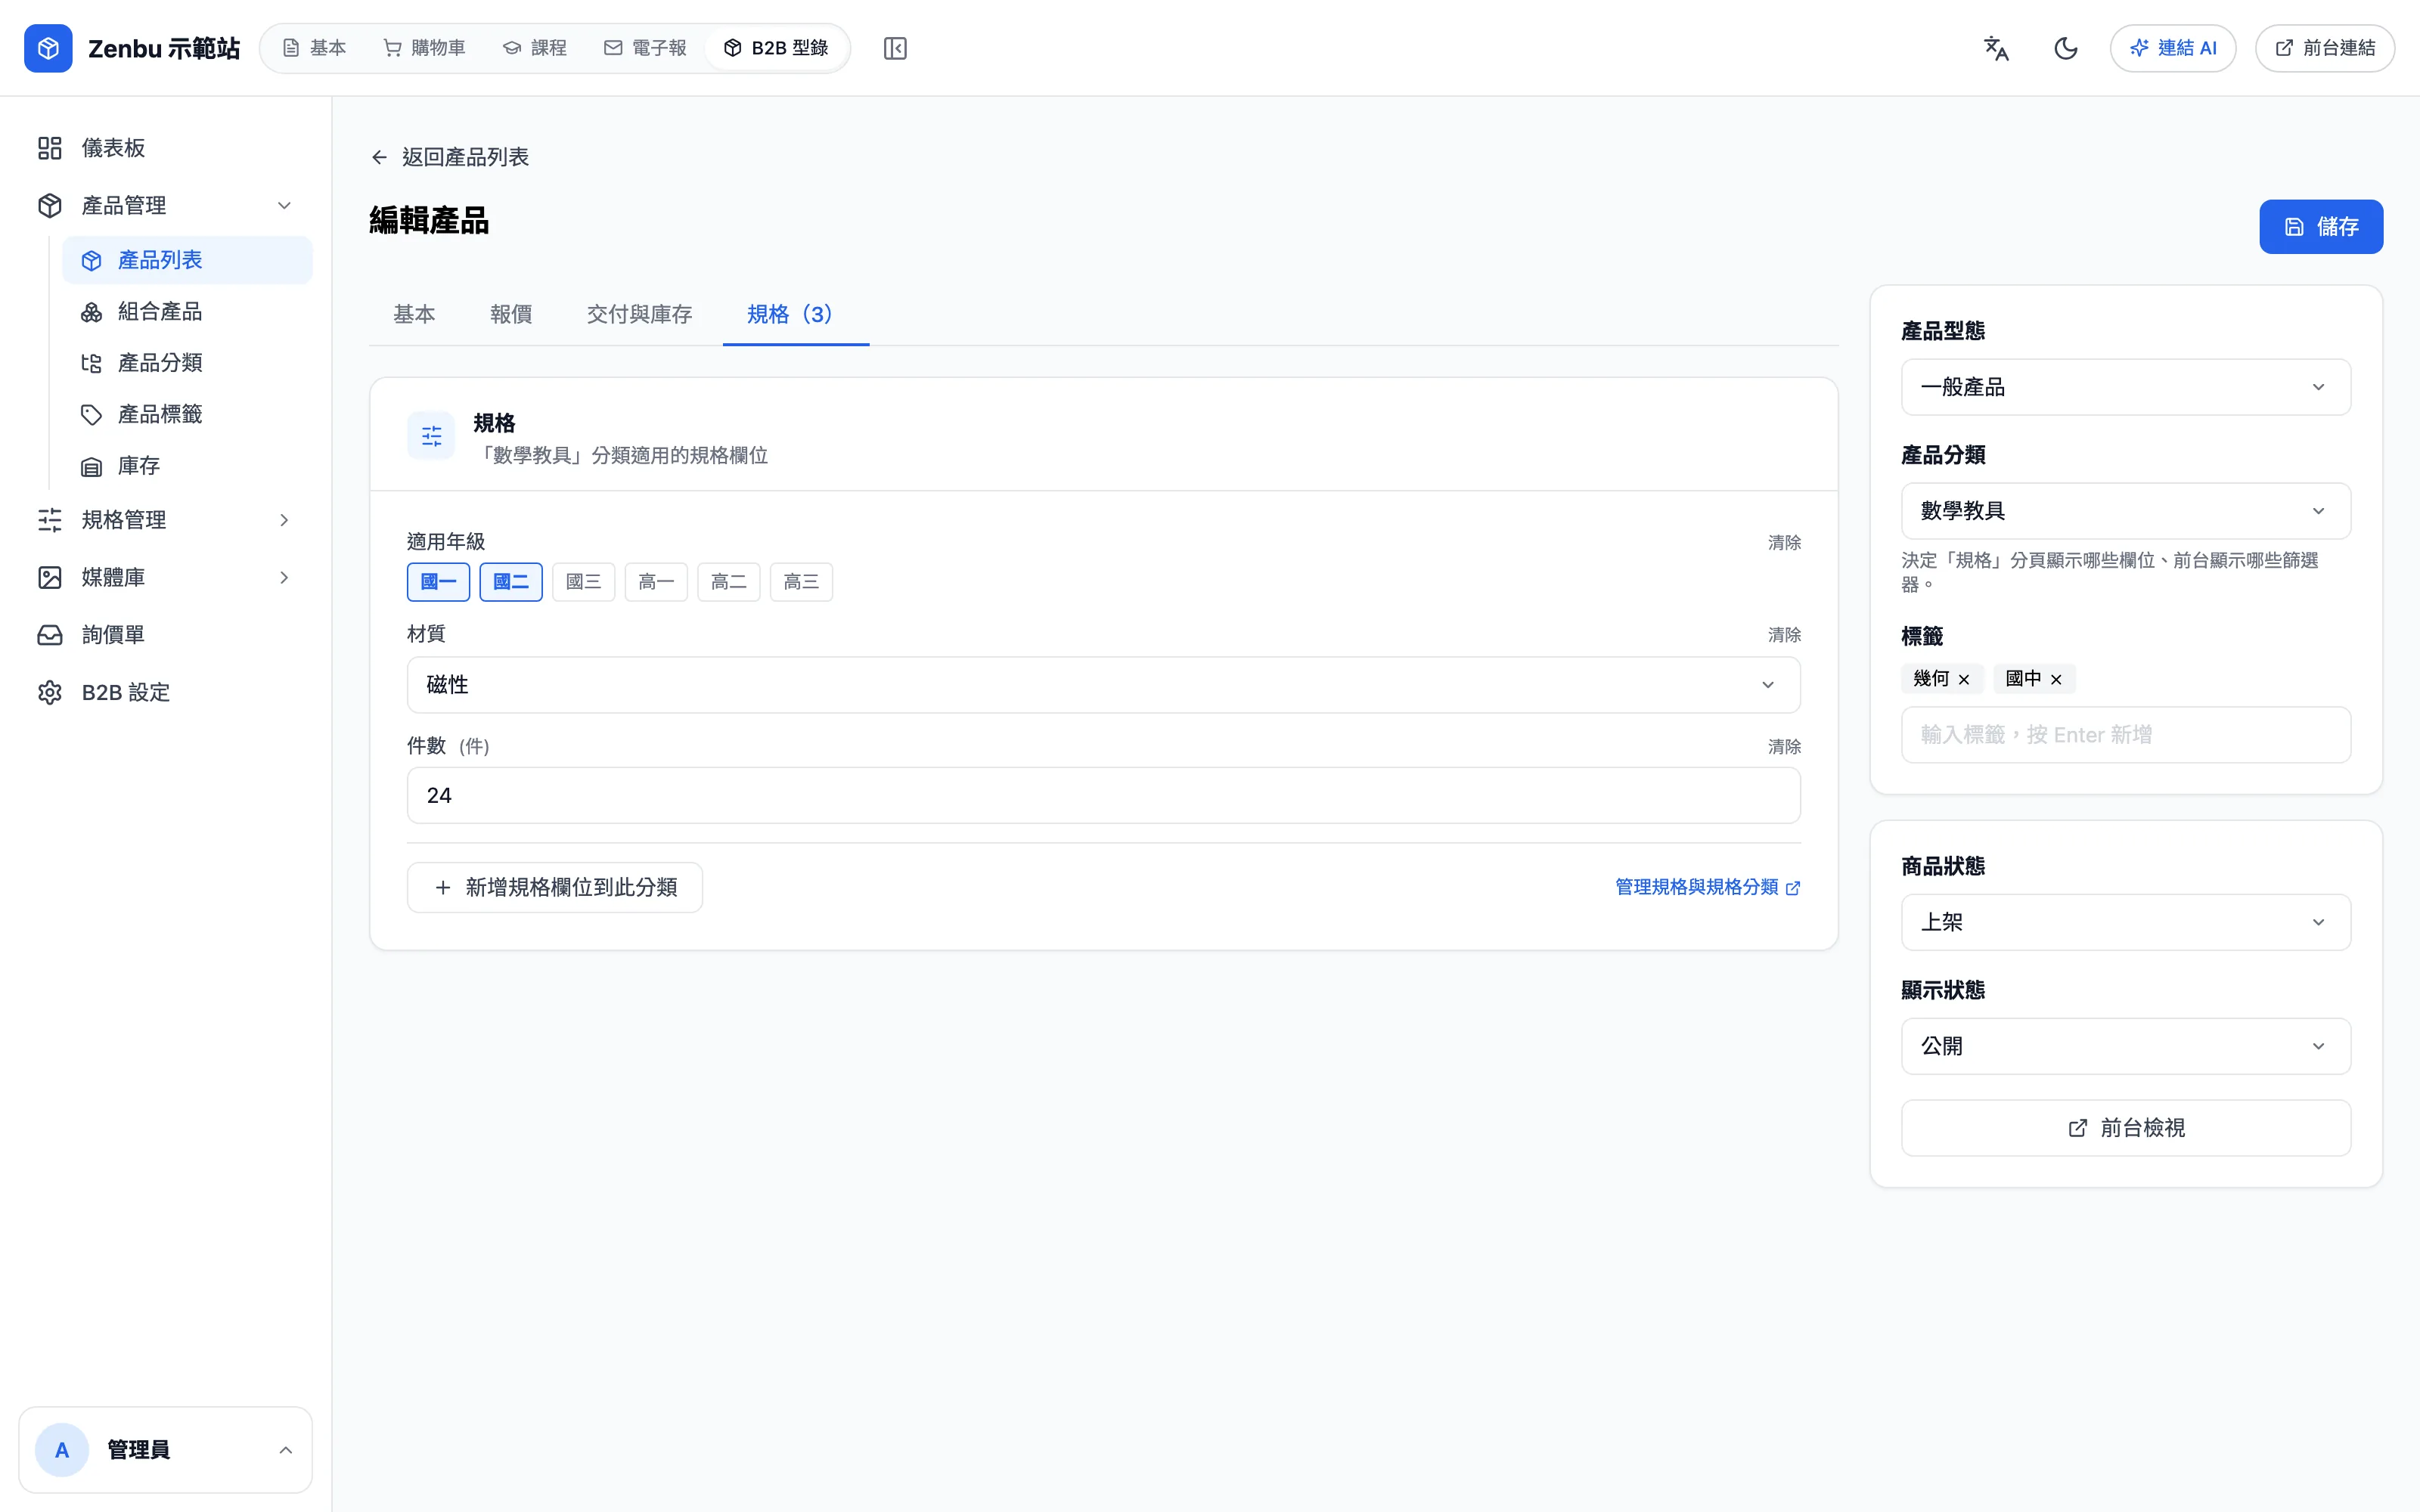The image size is (2420, 1512).
Task: Open the 商品狀態 dropdown showing 上架
Action: [x=2125, y=922]
